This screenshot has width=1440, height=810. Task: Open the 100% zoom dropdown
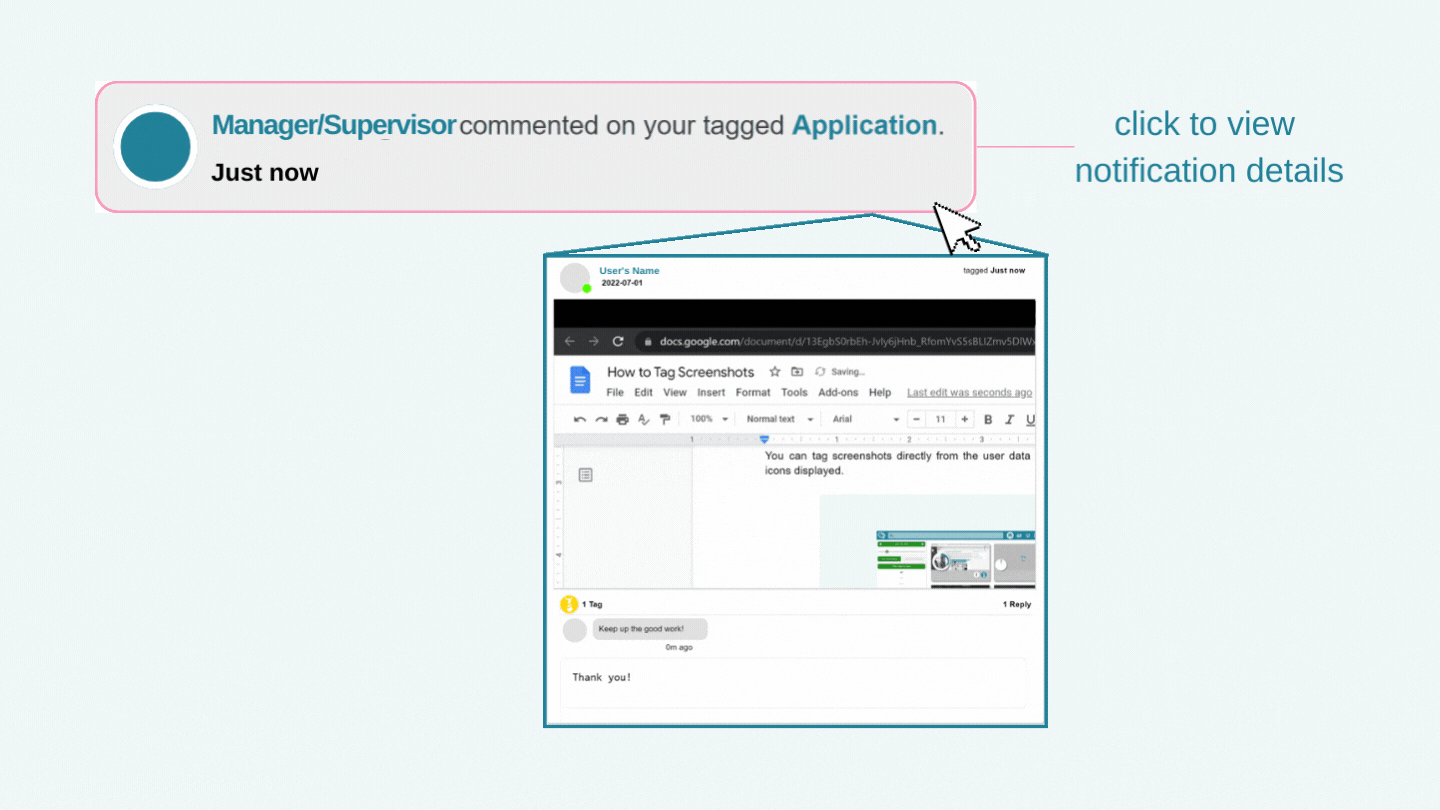(709, 420)
